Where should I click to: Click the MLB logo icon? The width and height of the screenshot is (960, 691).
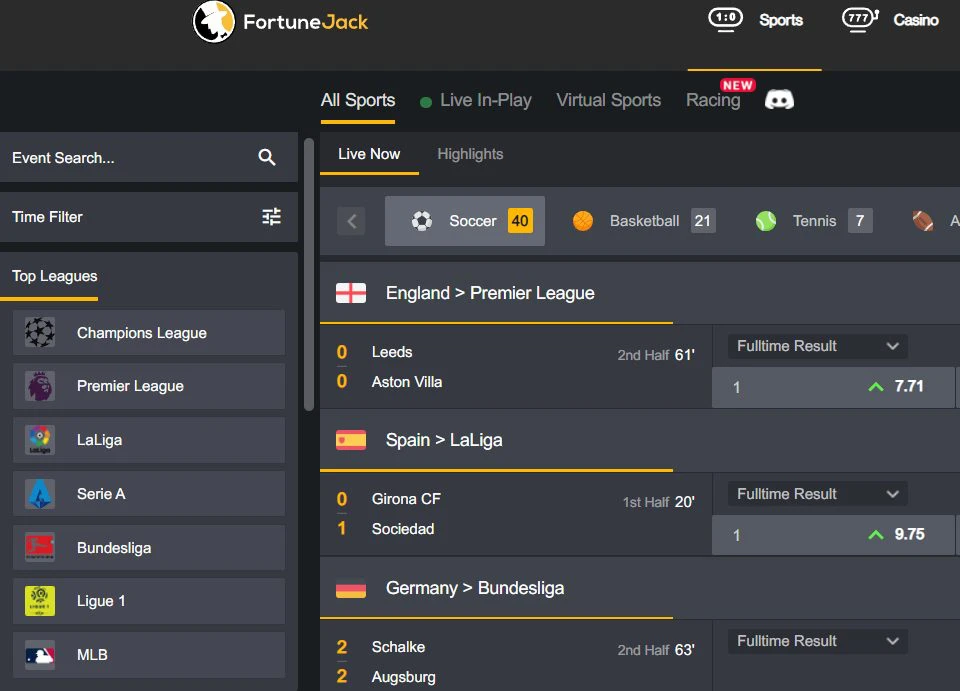point(40,655)
